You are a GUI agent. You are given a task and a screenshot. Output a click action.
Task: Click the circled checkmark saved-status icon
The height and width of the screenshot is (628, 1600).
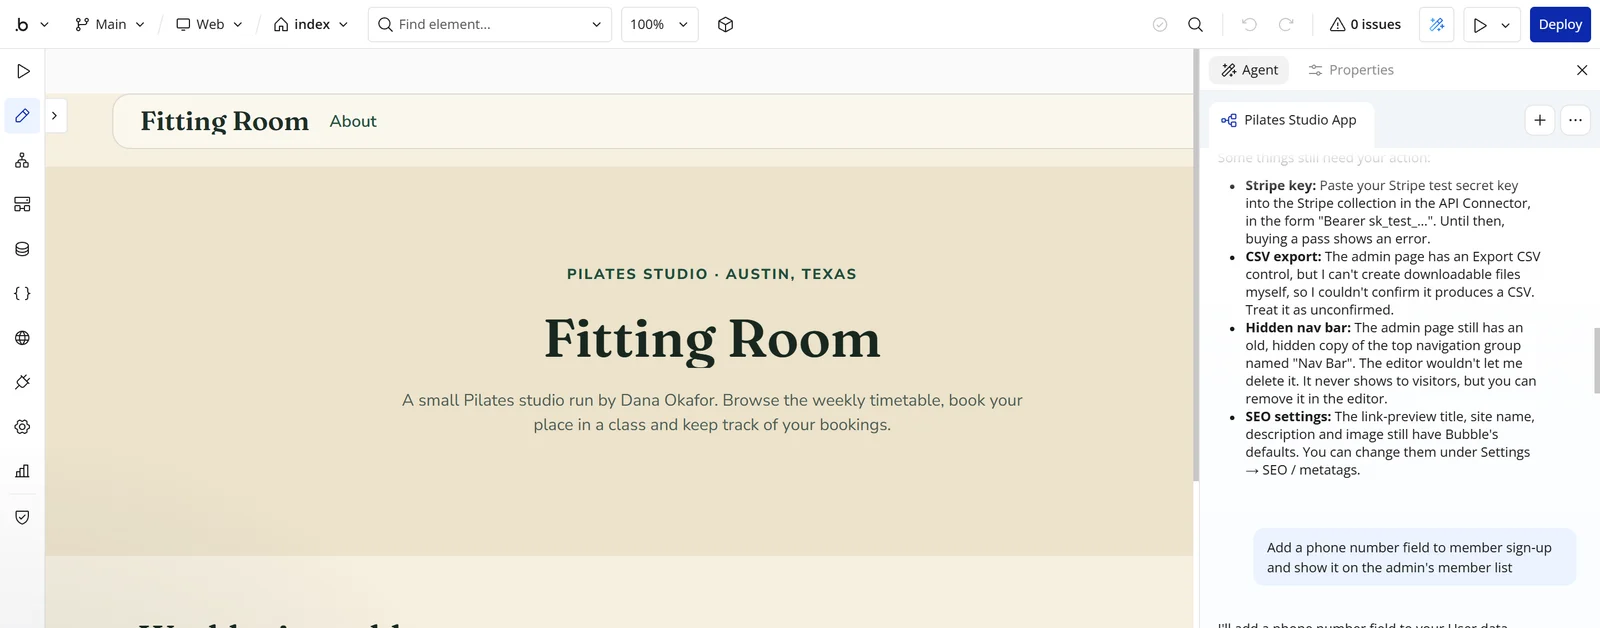(1160, 24)
